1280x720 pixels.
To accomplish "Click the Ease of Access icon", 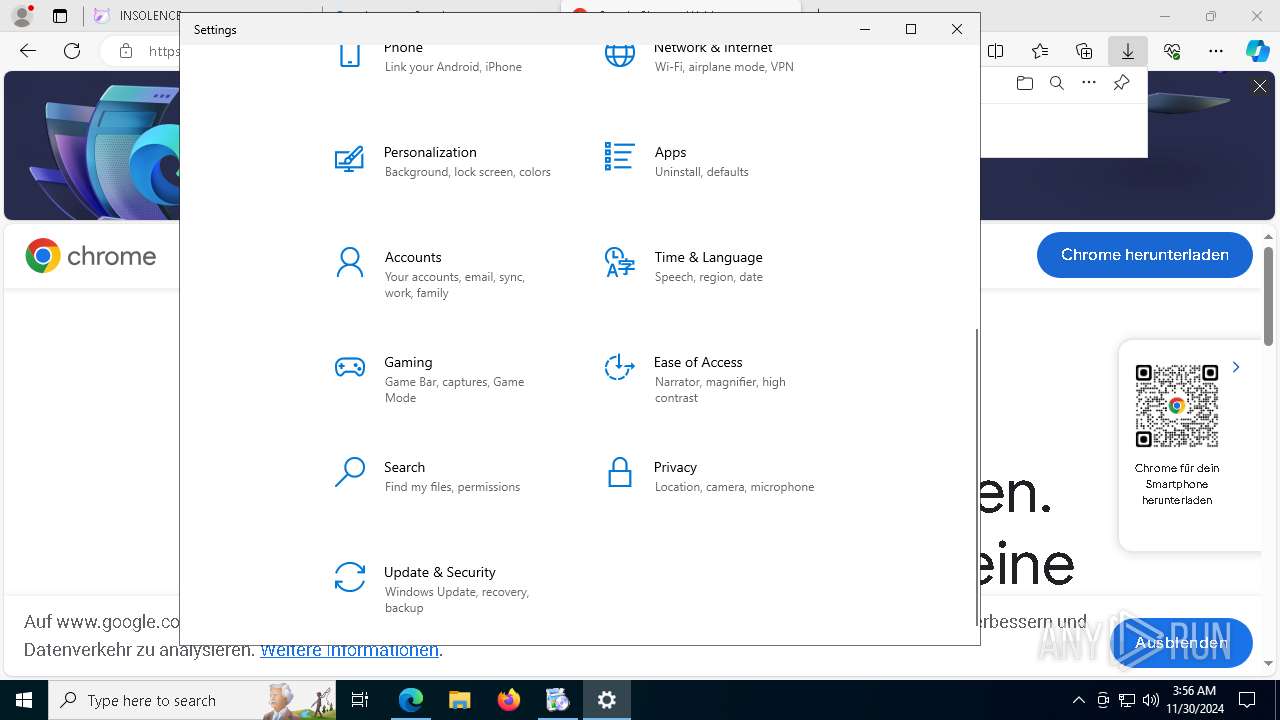I will pyautogui.click(x=619, y=367).
